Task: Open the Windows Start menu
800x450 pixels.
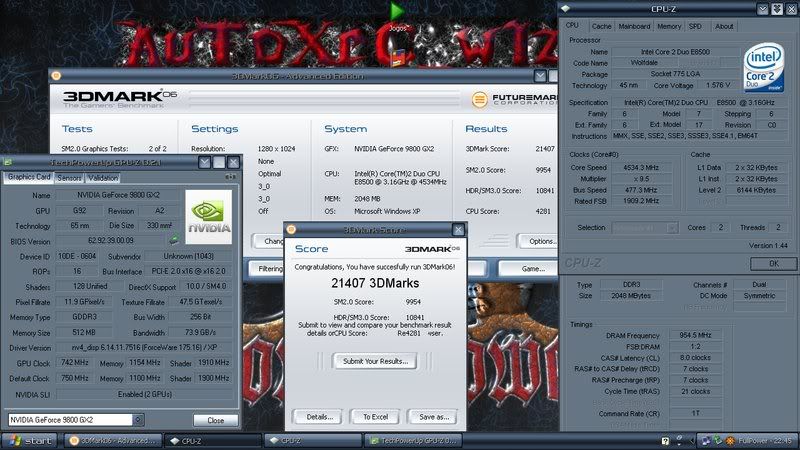Action: (30, 440)
